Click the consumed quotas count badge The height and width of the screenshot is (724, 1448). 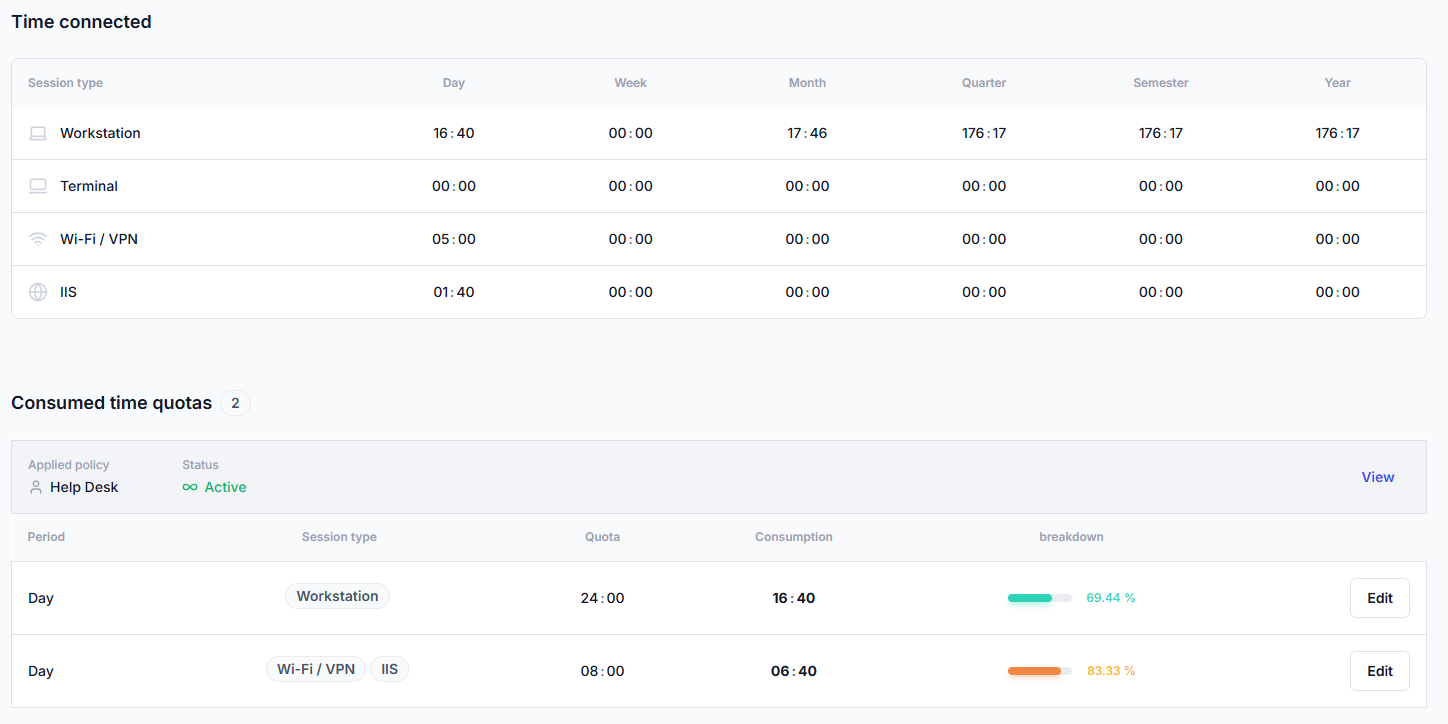(235, 403)
